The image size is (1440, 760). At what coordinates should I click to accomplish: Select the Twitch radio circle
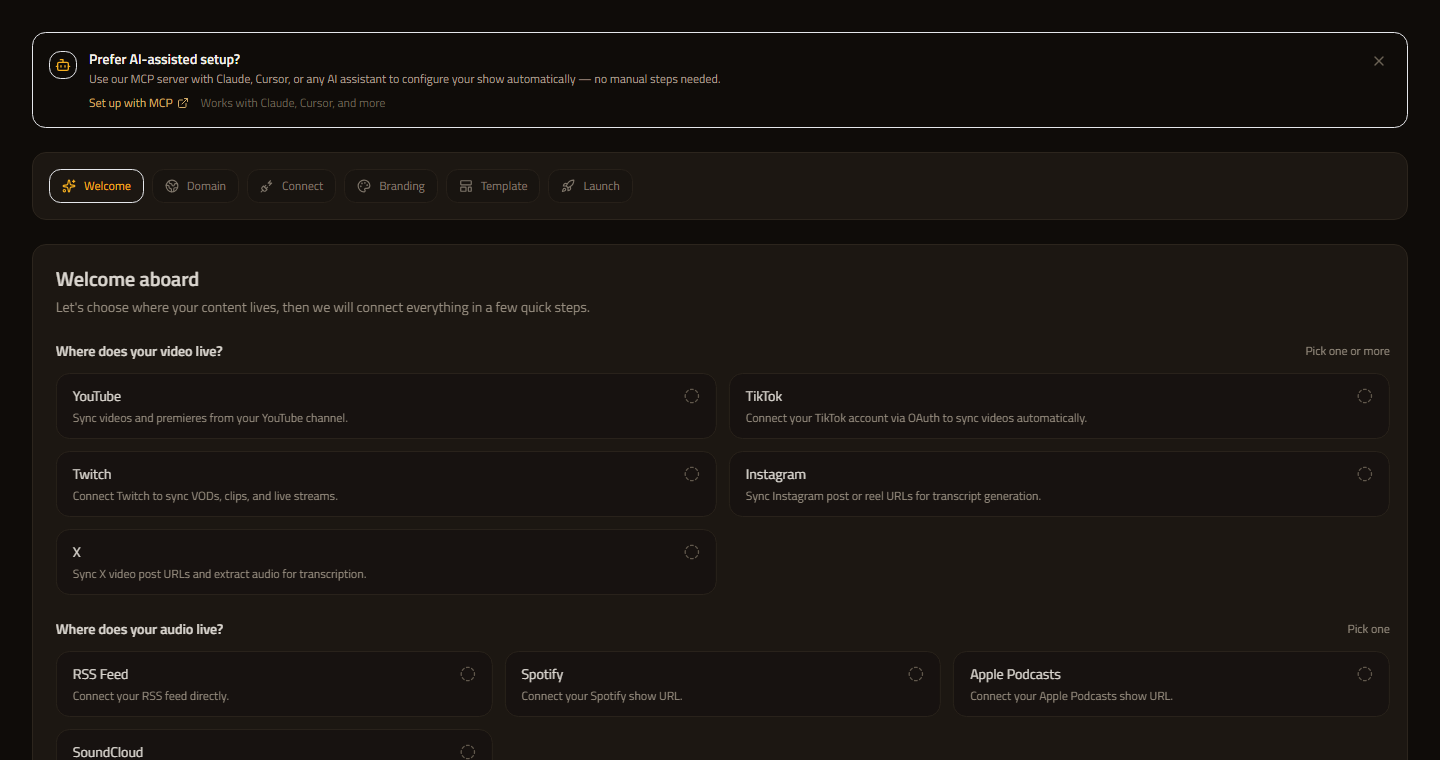pos(691,474)
